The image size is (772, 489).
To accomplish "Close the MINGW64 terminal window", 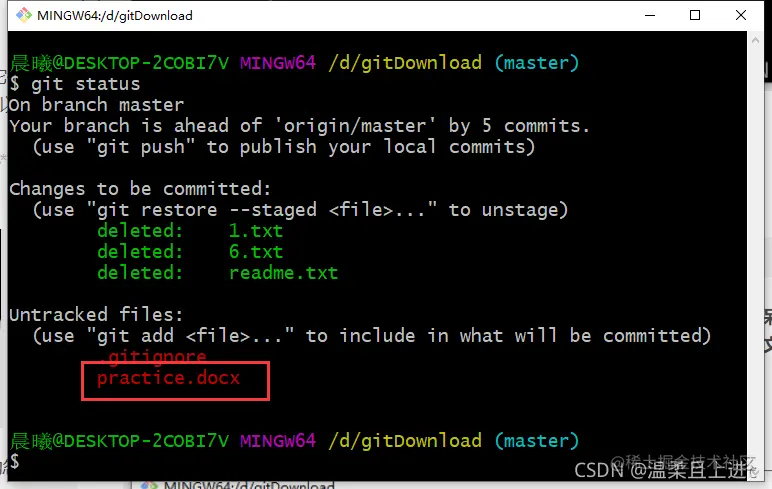I will point(740,15).
